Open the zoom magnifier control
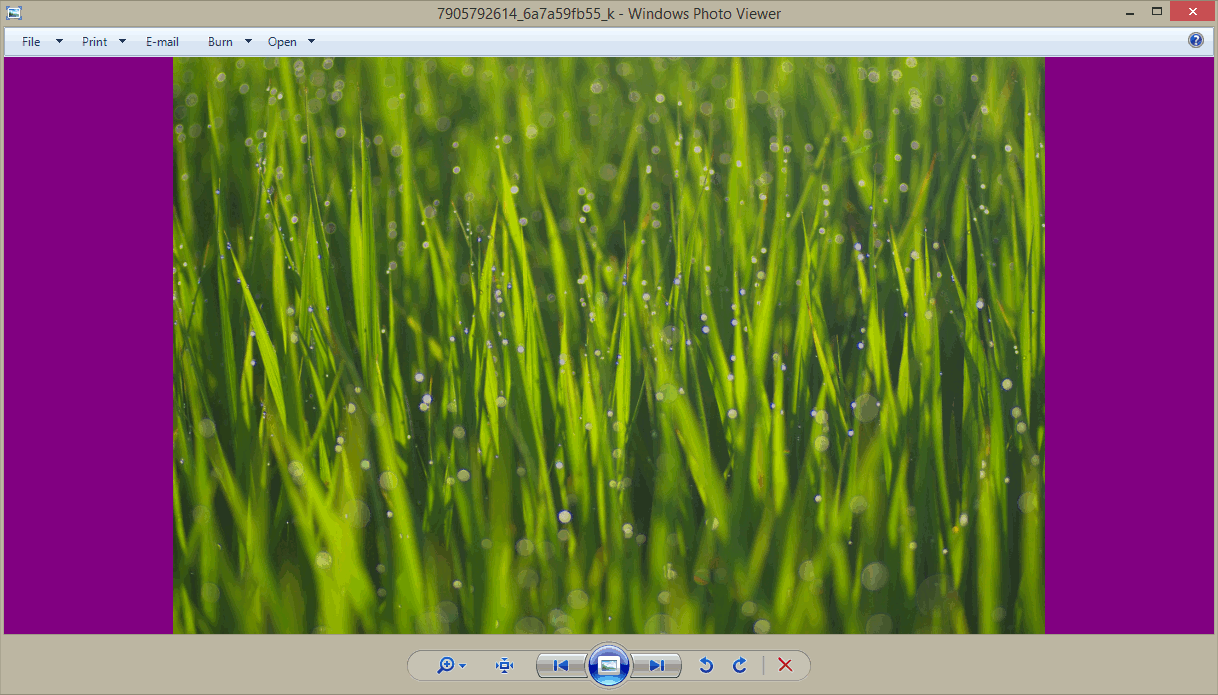Viewport: 1218px width, 695px height. [x=445, y=665]
